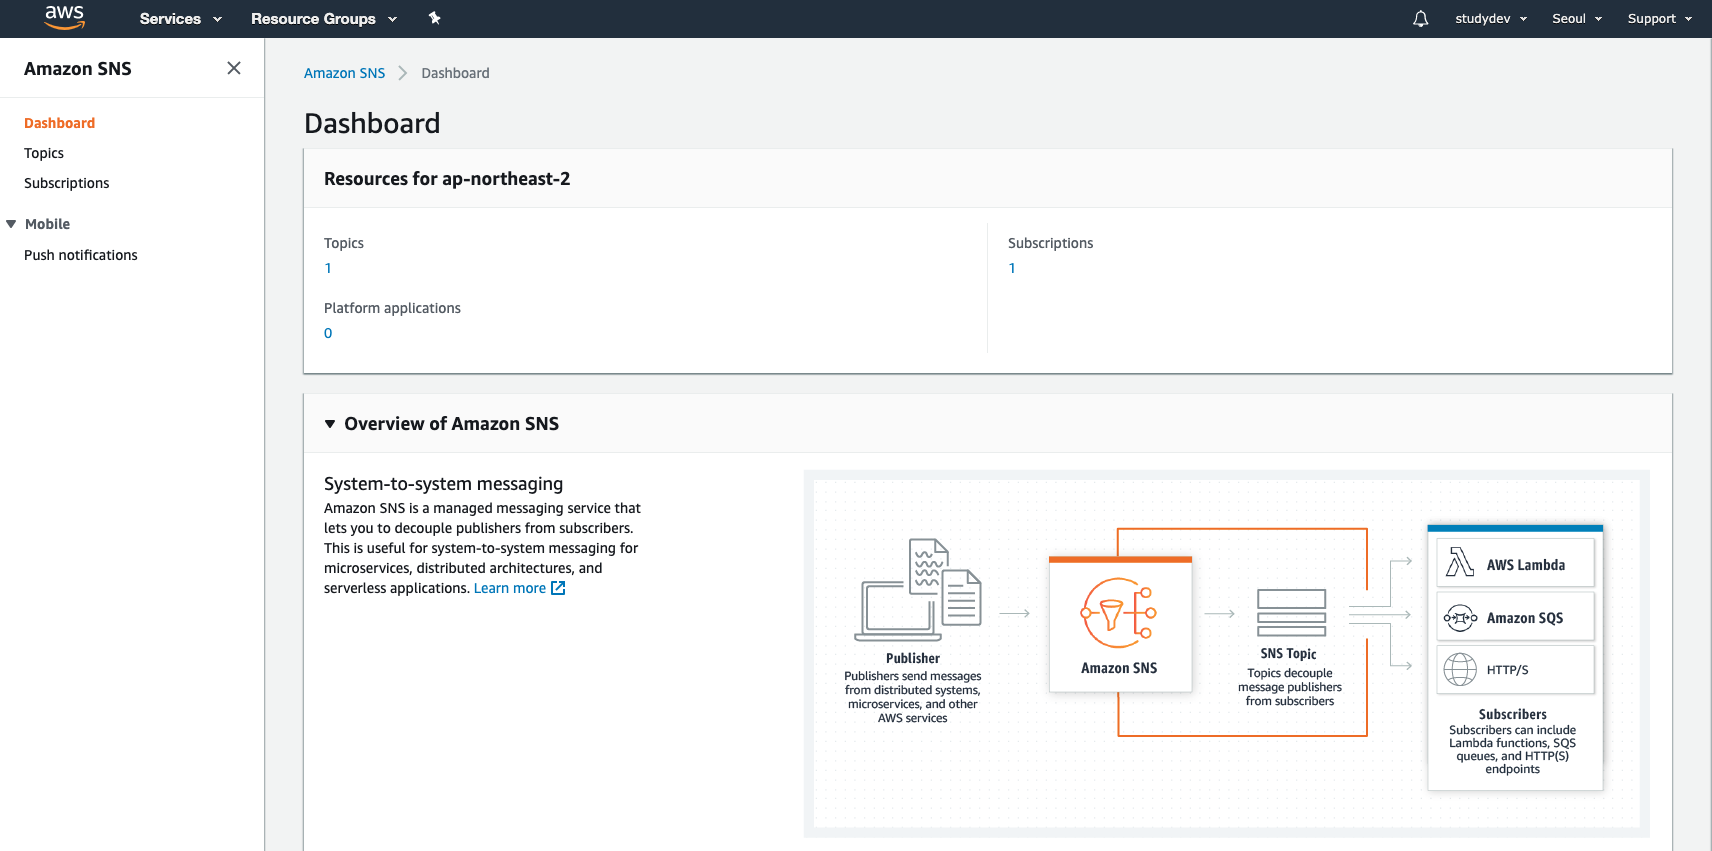Click the Subscribers label in the diagram
This screenshot has width=1712, height=851.
1512,714
